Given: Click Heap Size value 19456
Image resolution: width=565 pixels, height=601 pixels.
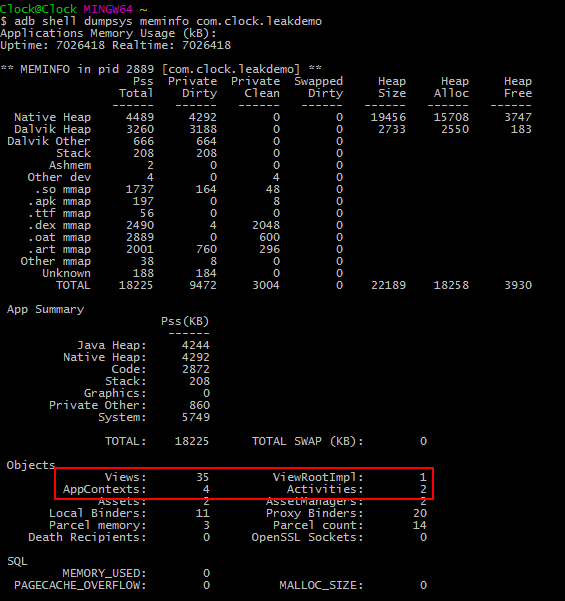Looking at the screenshot, I should (x=388, y=117).
